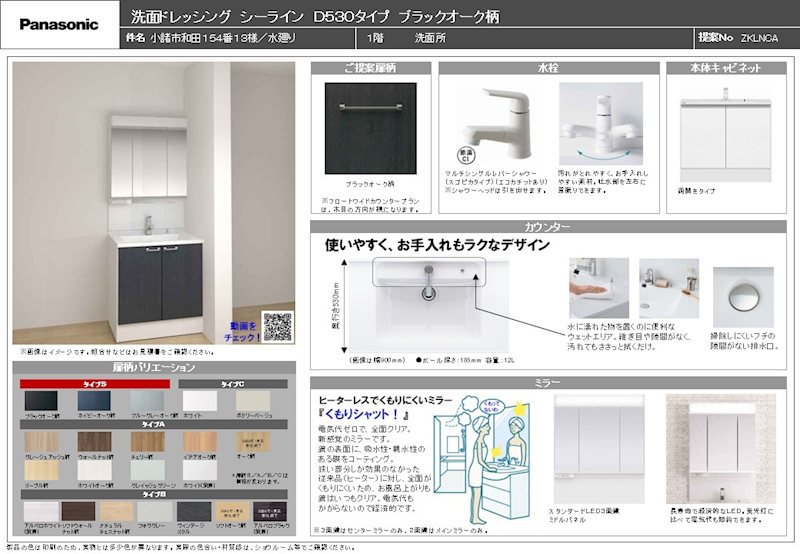Screen dimensions: 800x554
Task: Click the title 洗面ドレッシング シーライン D530タイプ
Action: click(x=260, y=17)
